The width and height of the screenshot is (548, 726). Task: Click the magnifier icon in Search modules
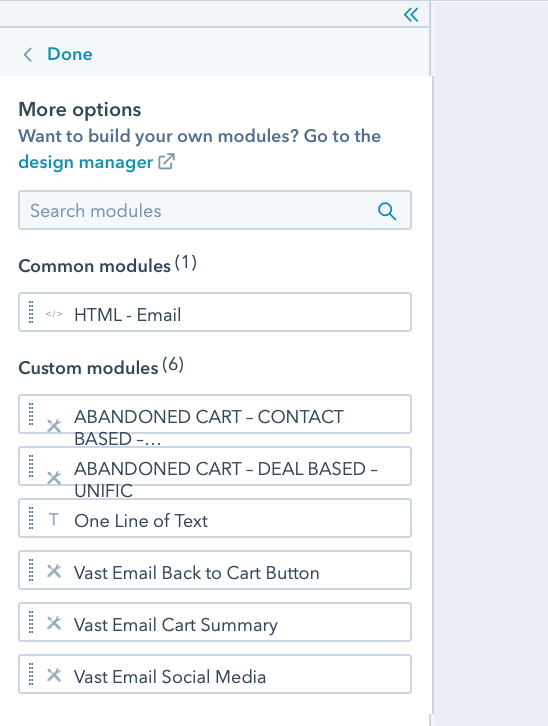[x=387, y=211]
